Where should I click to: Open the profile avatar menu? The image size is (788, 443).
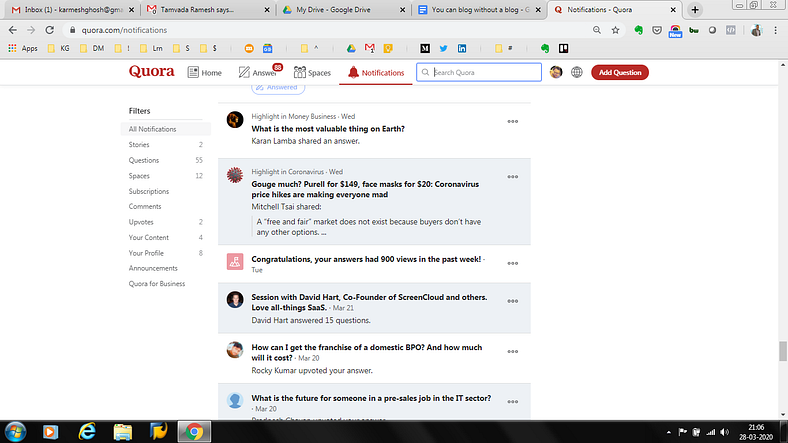(556, 72)
